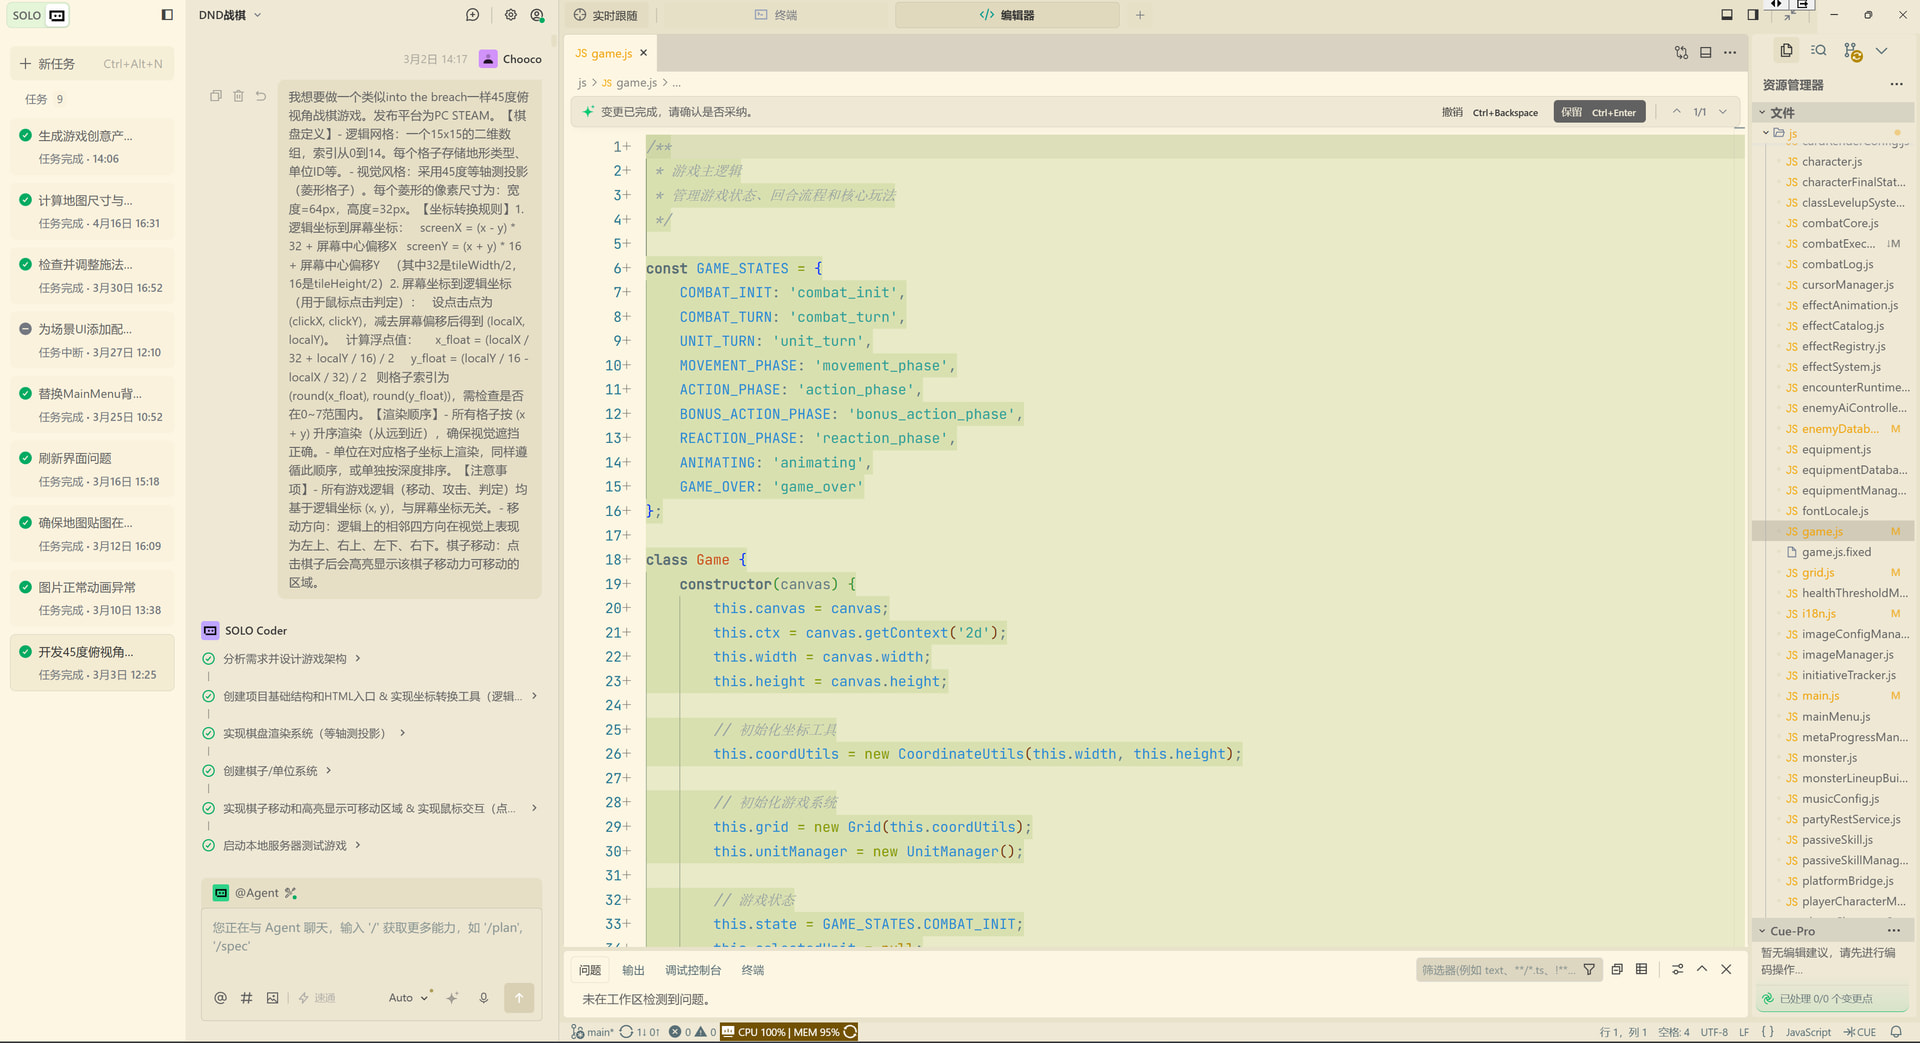Open new chat bubble icon in header
The image size is (1920, 1043).
473,15
